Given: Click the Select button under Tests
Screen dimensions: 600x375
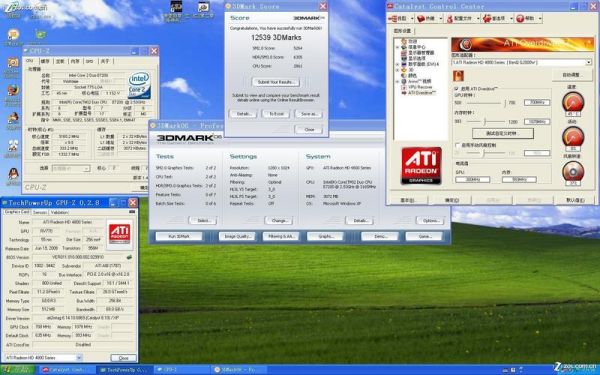Looking at the screenshot, I should pos(202,221).
